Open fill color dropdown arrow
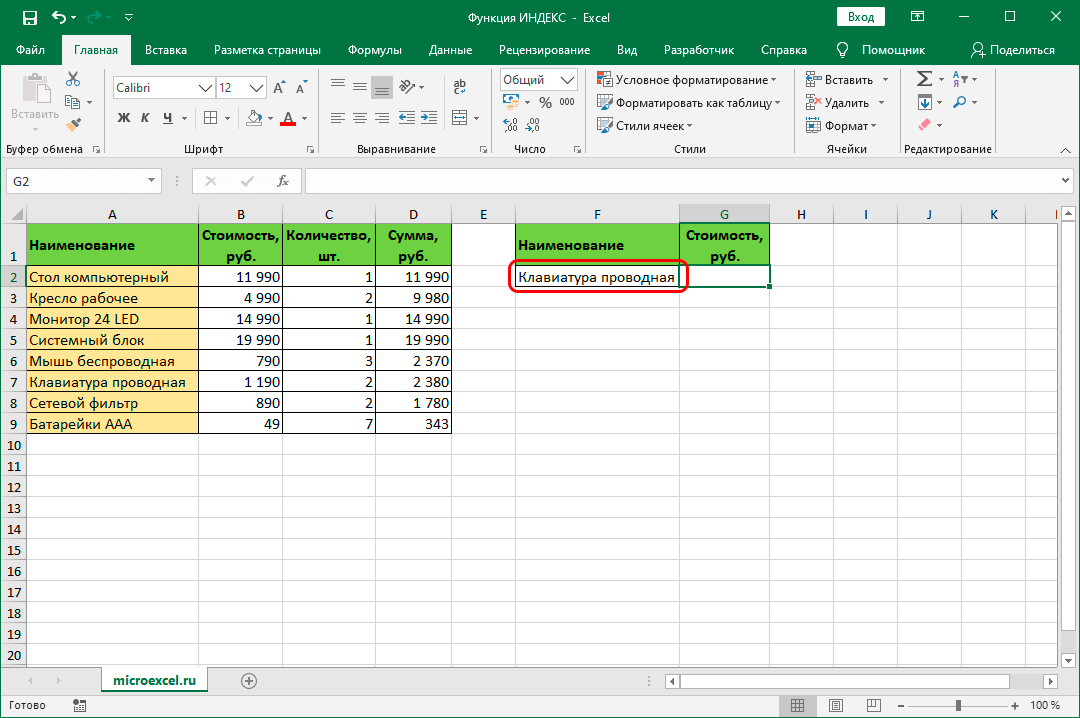This screenshot has width=1080, height=718. tap(271, 119)
